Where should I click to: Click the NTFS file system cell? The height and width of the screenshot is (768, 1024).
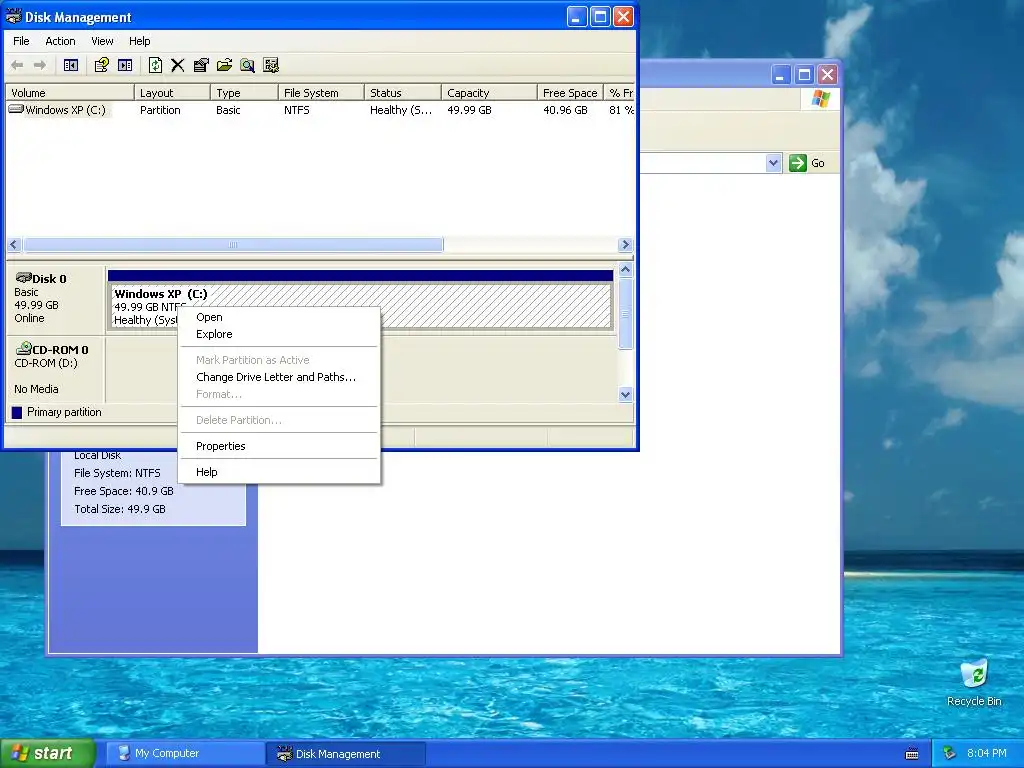click(296, 110)
